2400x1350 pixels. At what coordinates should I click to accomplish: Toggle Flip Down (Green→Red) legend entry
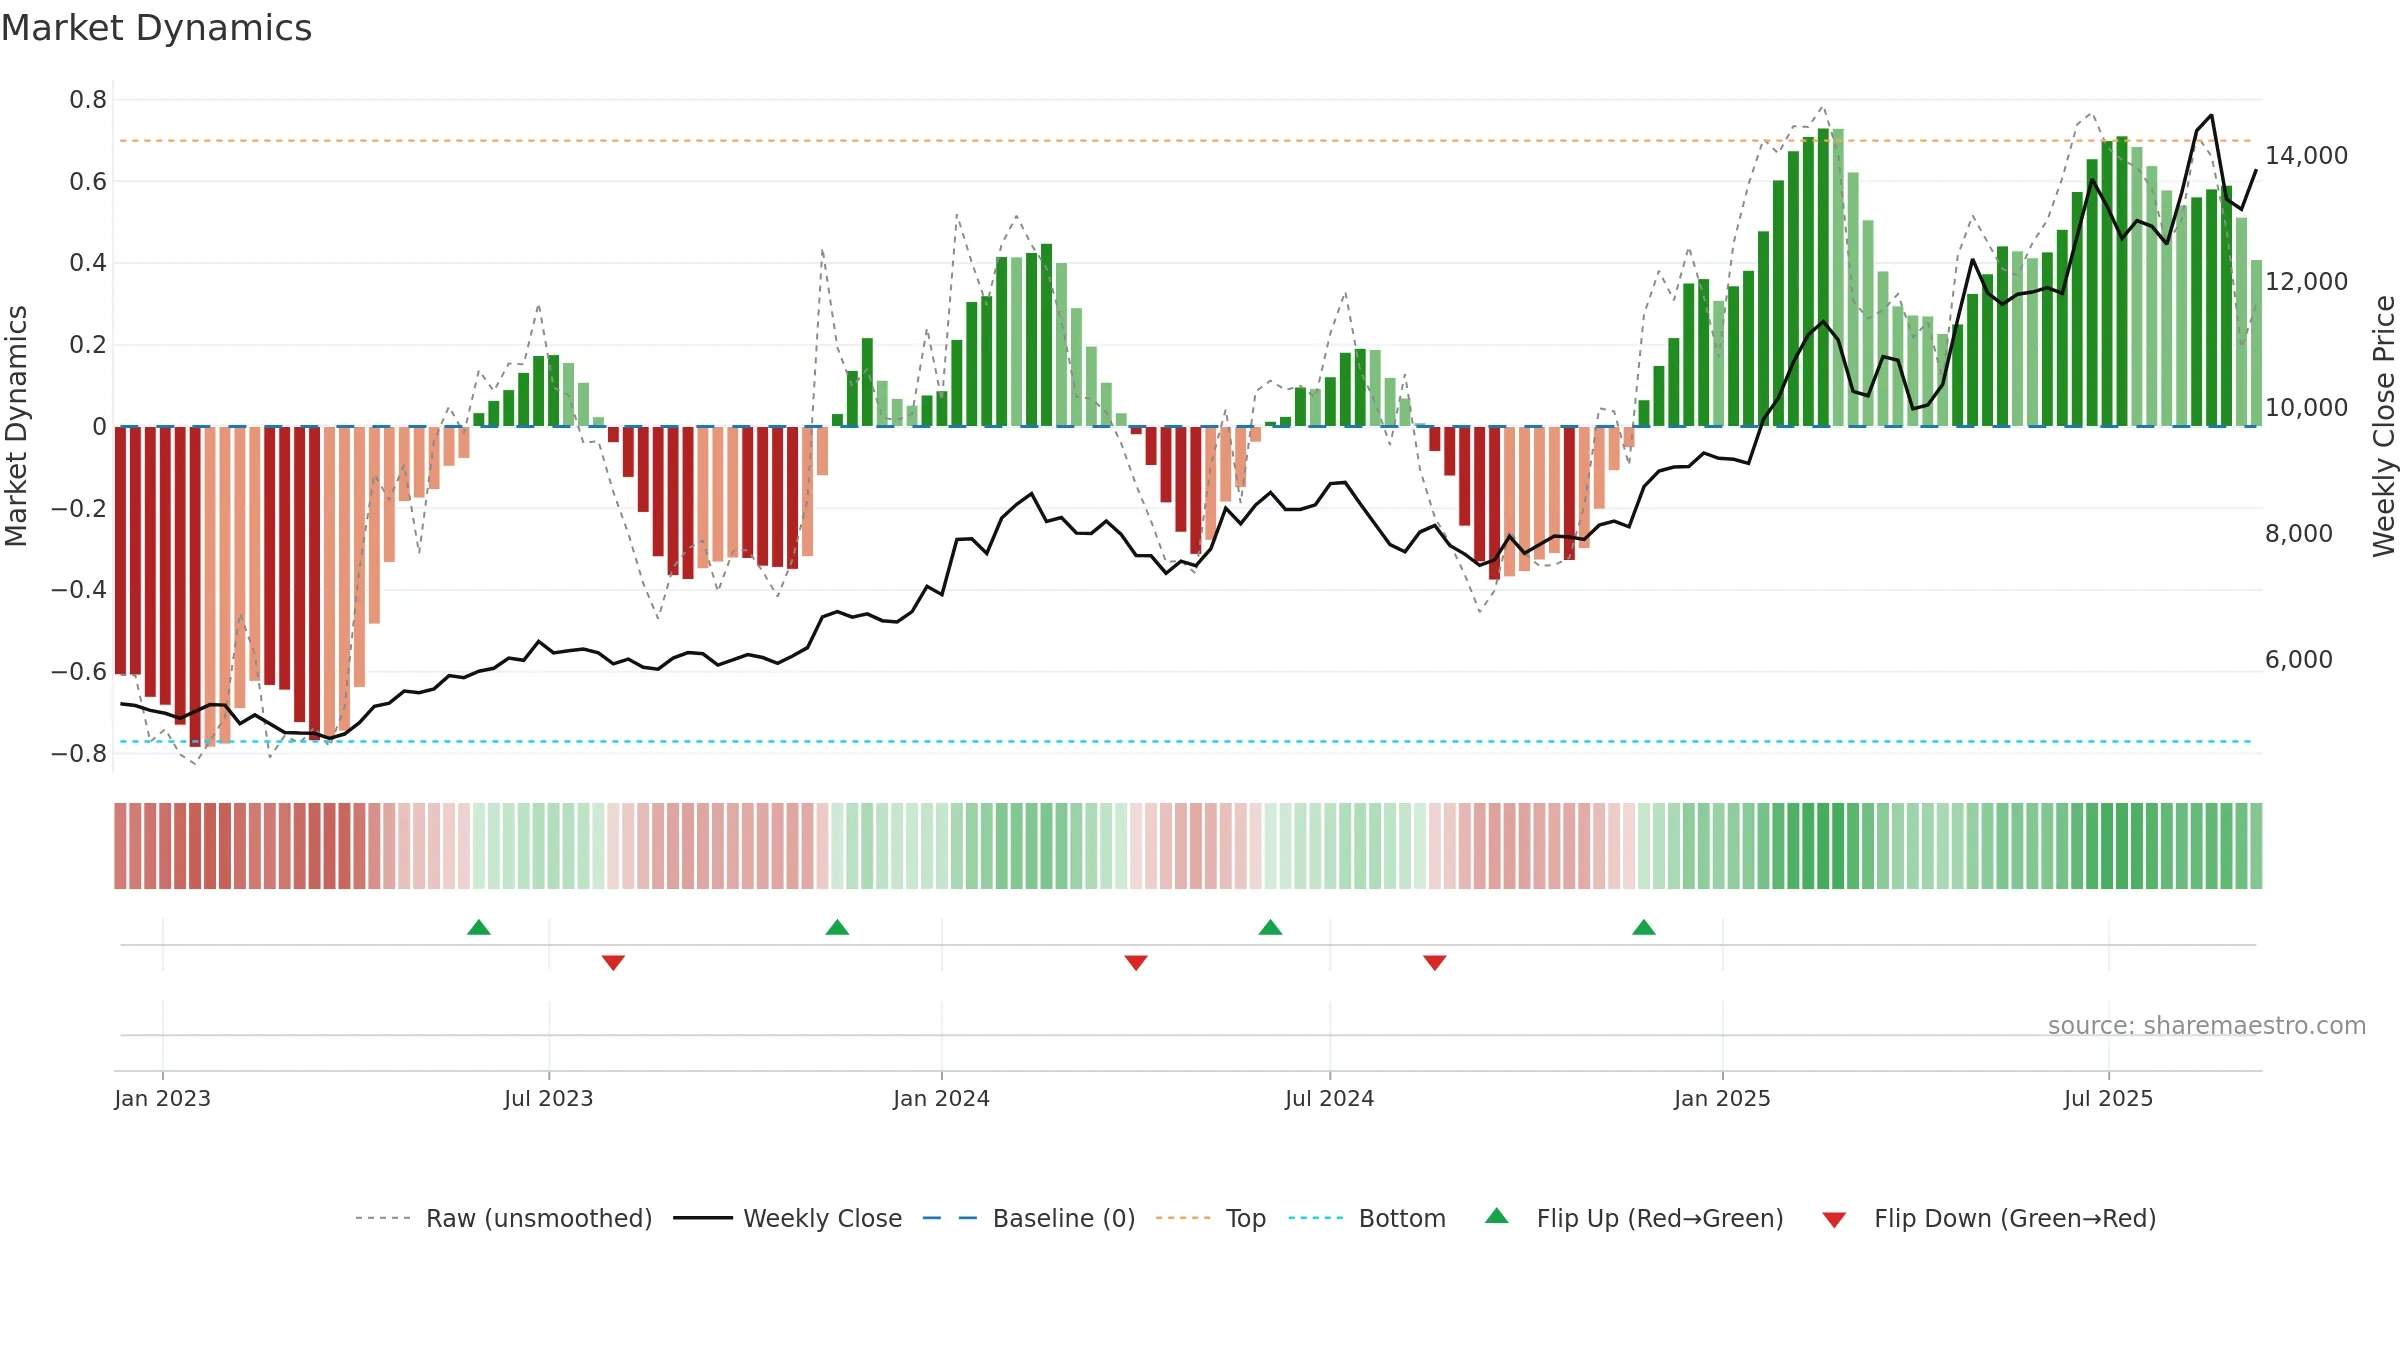point(1989,1218)
